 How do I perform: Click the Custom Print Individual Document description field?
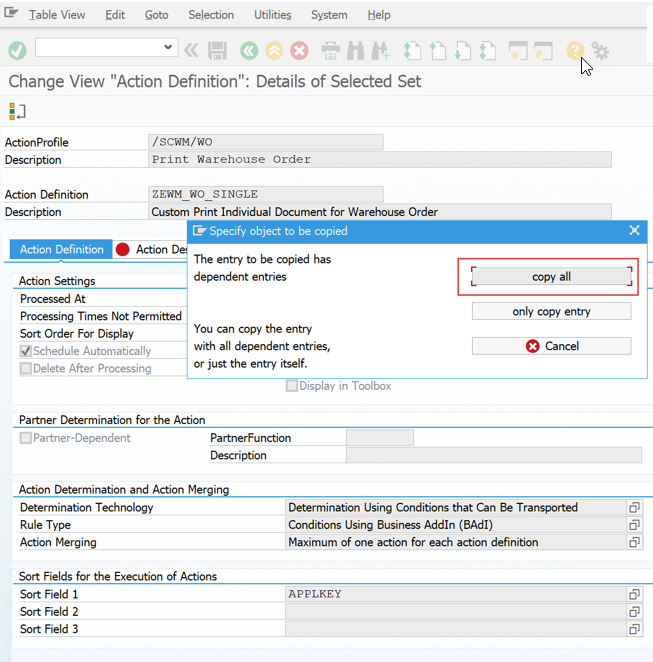(x=380, y=212)
